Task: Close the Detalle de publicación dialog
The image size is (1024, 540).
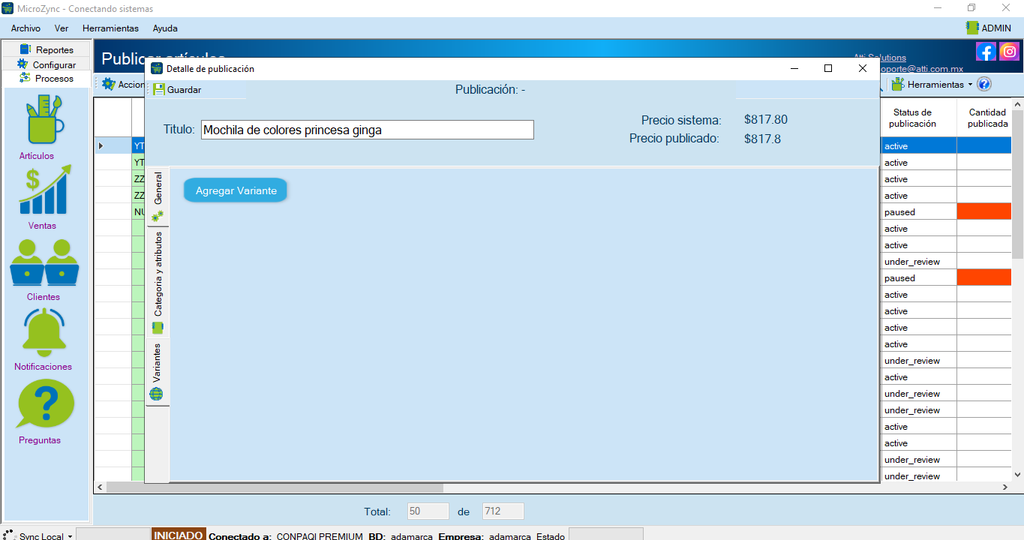Action: 862,68
